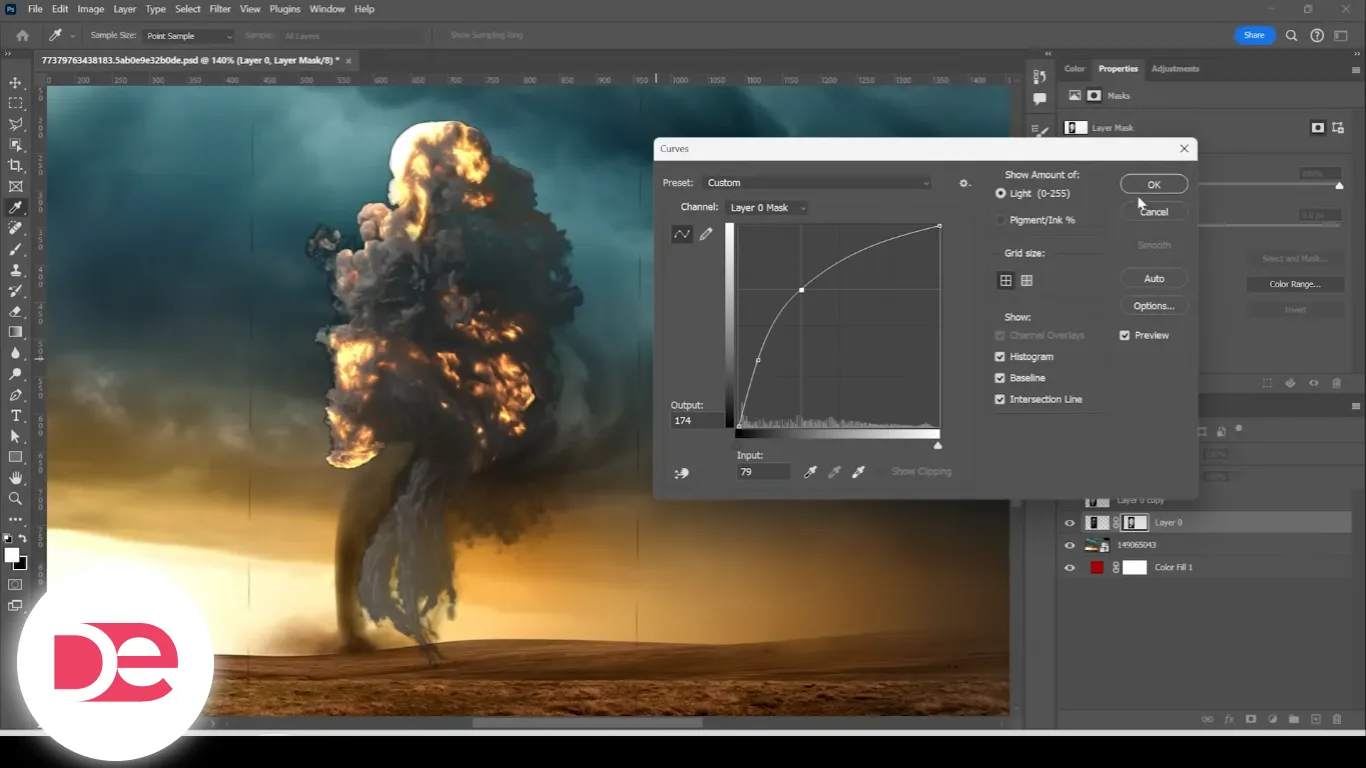Select the Eyedropper tool in left toolbar
The width and height of the screenshot is (1366, 768).
[15, 207]
